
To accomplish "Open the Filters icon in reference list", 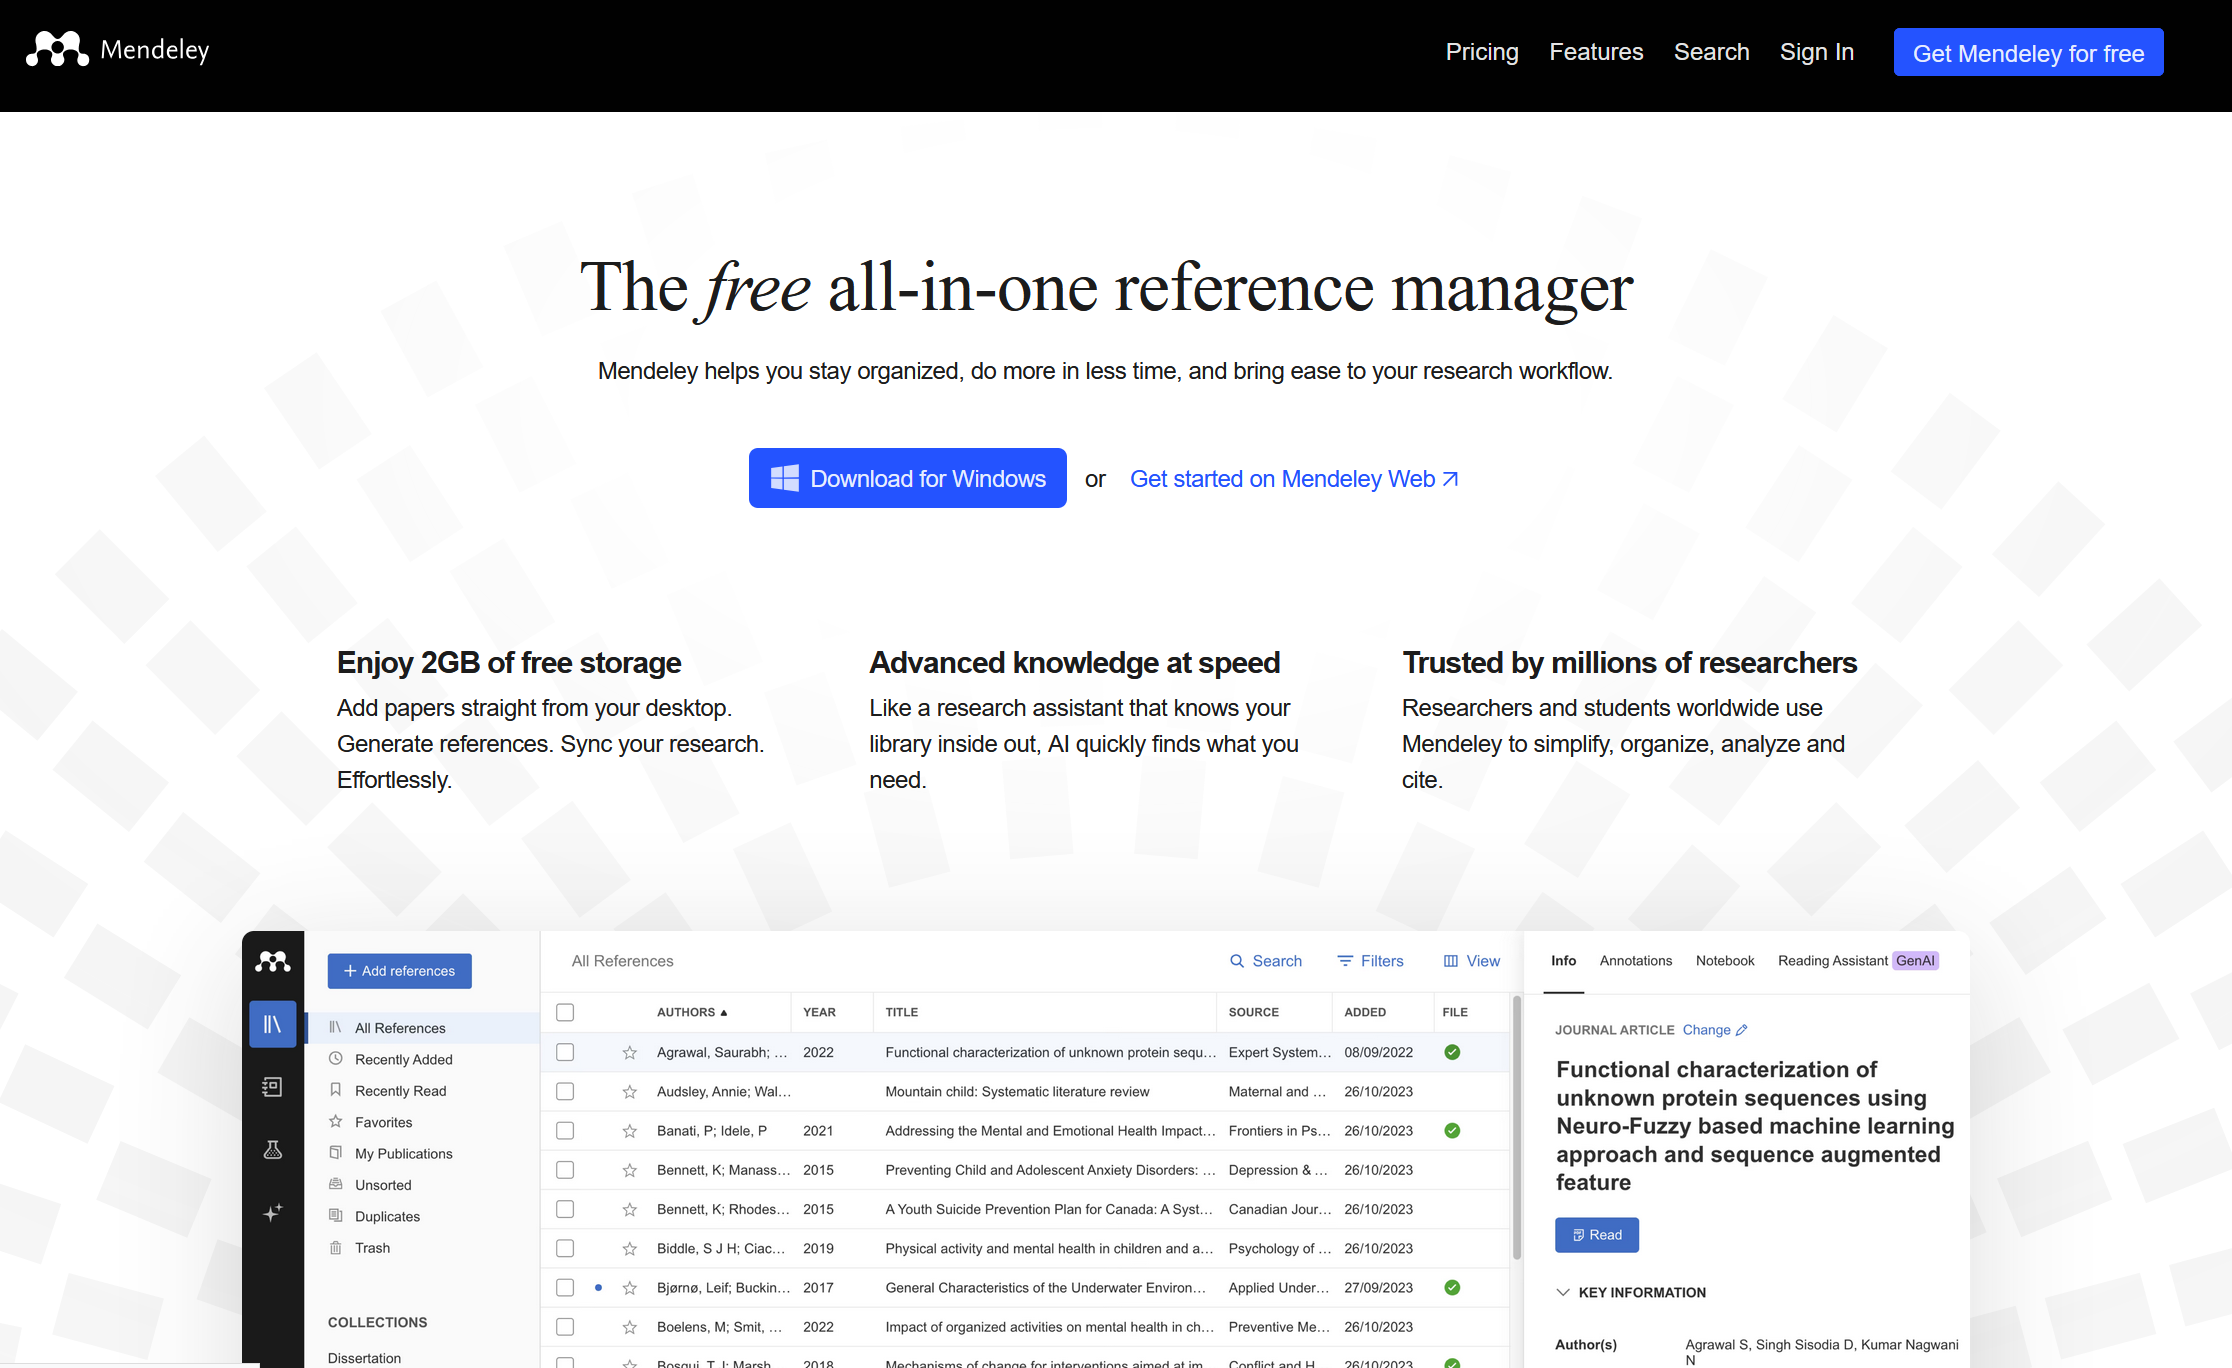I will pyautogui.click(x=1345, y=961).
